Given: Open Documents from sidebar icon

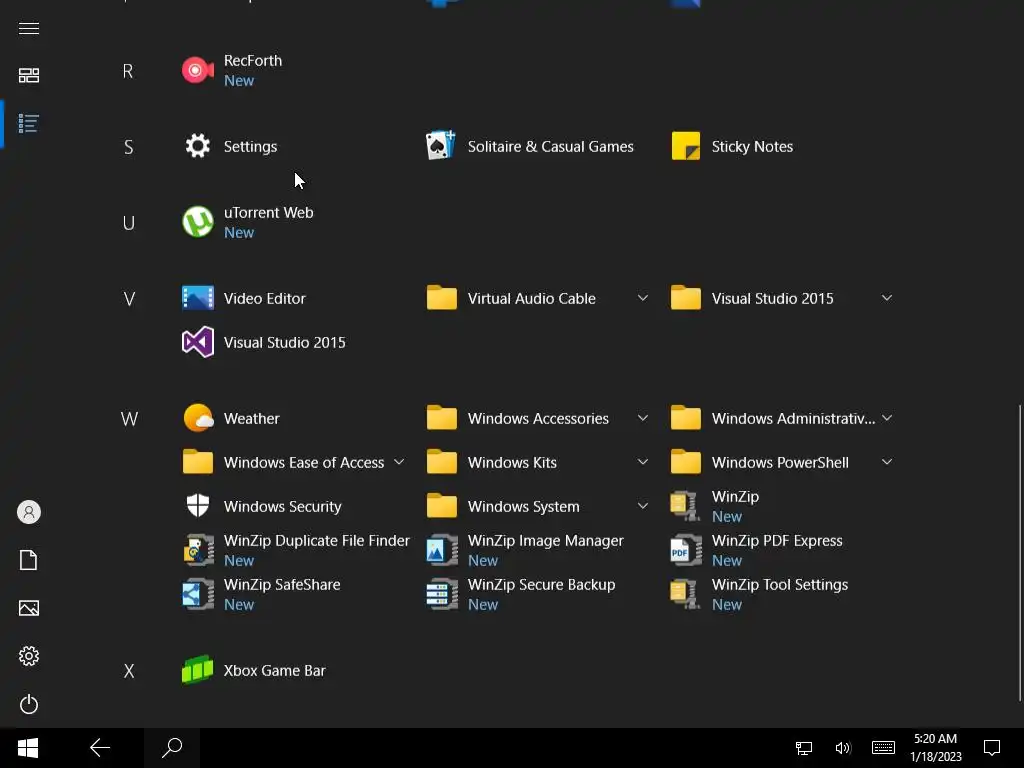Looking at the screenshot, I should pyautogui.click(x=29, y=560).
